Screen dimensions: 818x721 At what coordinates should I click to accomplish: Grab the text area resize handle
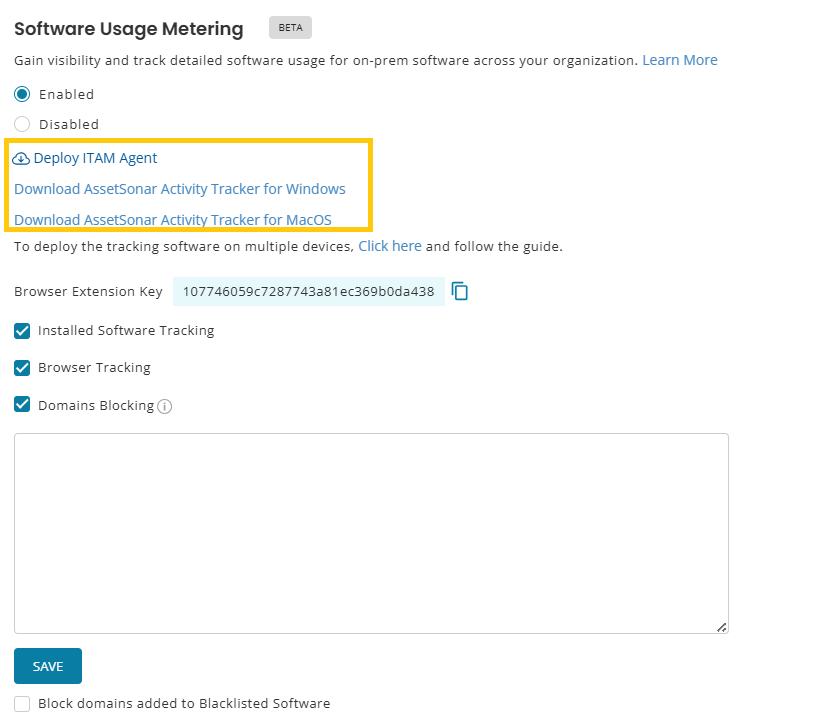(x=721, y=626)
